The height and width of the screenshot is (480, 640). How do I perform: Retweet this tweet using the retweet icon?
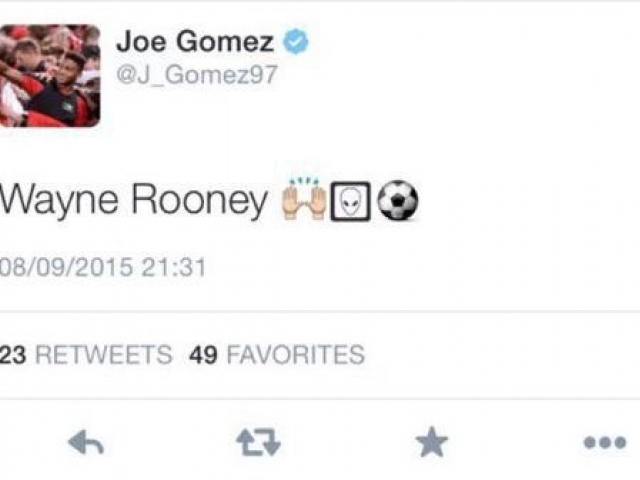(x=258, y=442)
